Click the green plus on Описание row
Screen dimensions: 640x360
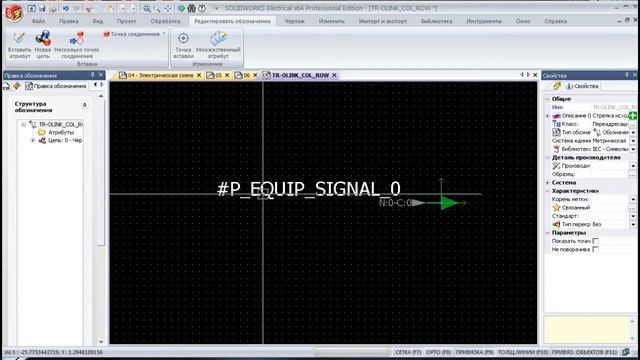click(633, 116)
